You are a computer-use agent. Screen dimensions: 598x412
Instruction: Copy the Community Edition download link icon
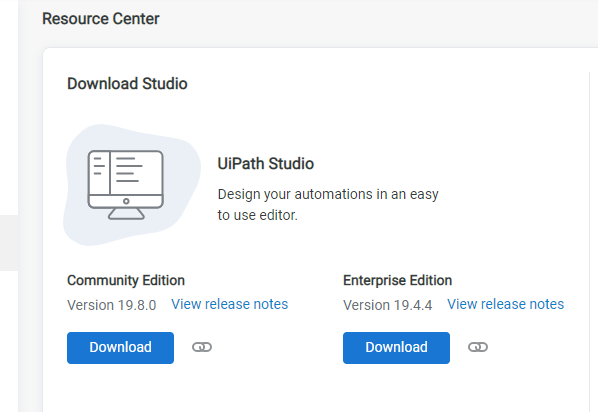(202, 347)
